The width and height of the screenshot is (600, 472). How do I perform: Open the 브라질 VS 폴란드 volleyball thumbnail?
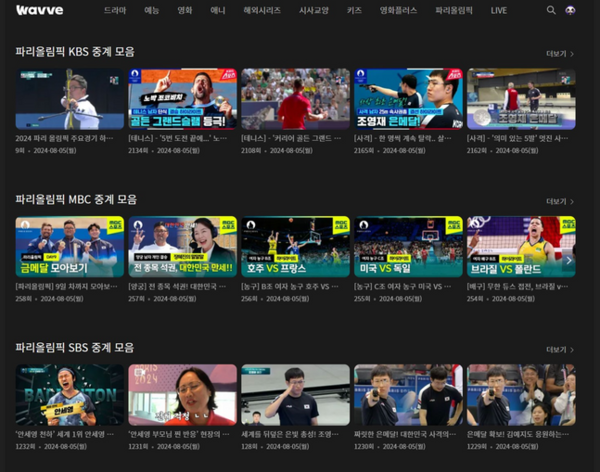pos(520,247)
